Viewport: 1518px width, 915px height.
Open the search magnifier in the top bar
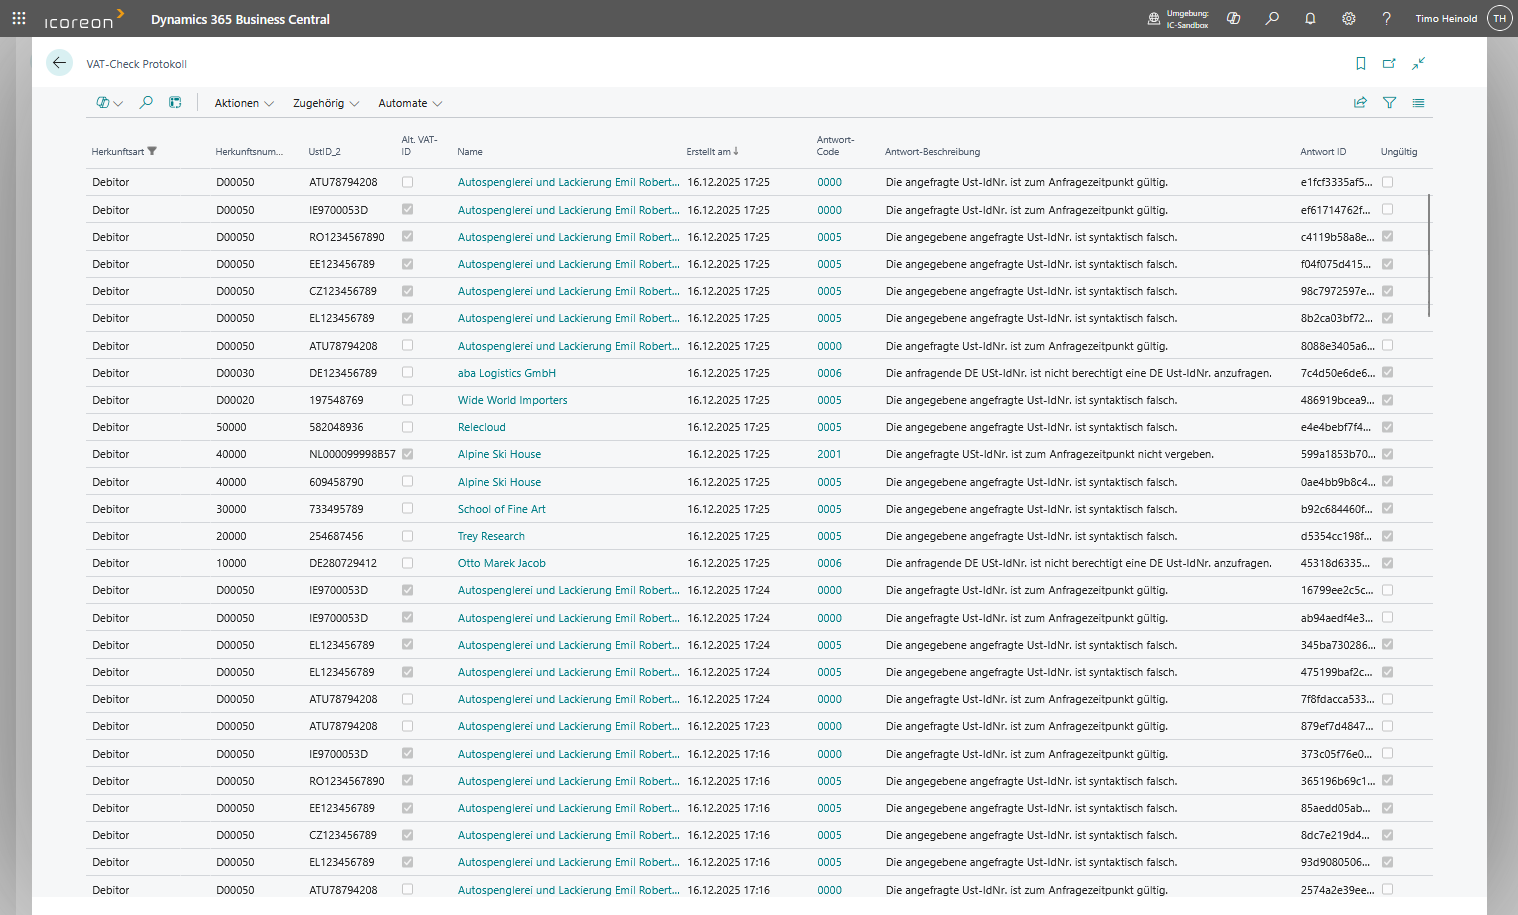1272,18
